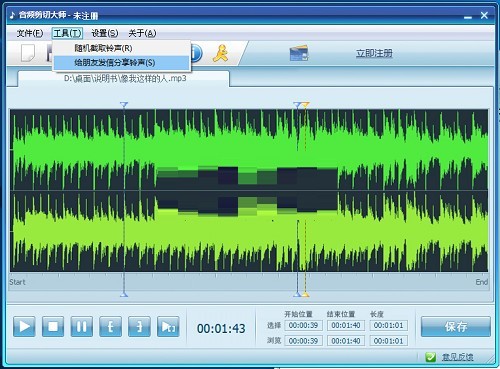Image resolution: width=500 pixels, height=369 pixels.
Task: Select the yellow playhead marker on waveform
Action: click(x=305, y=105)
